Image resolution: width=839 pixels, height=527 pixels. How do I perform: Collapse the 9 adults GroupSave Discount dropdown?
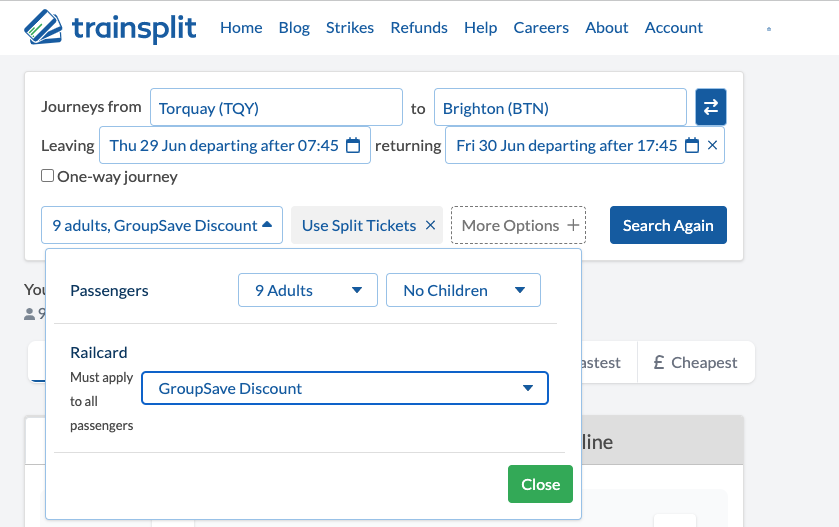(x=162, y=225)
